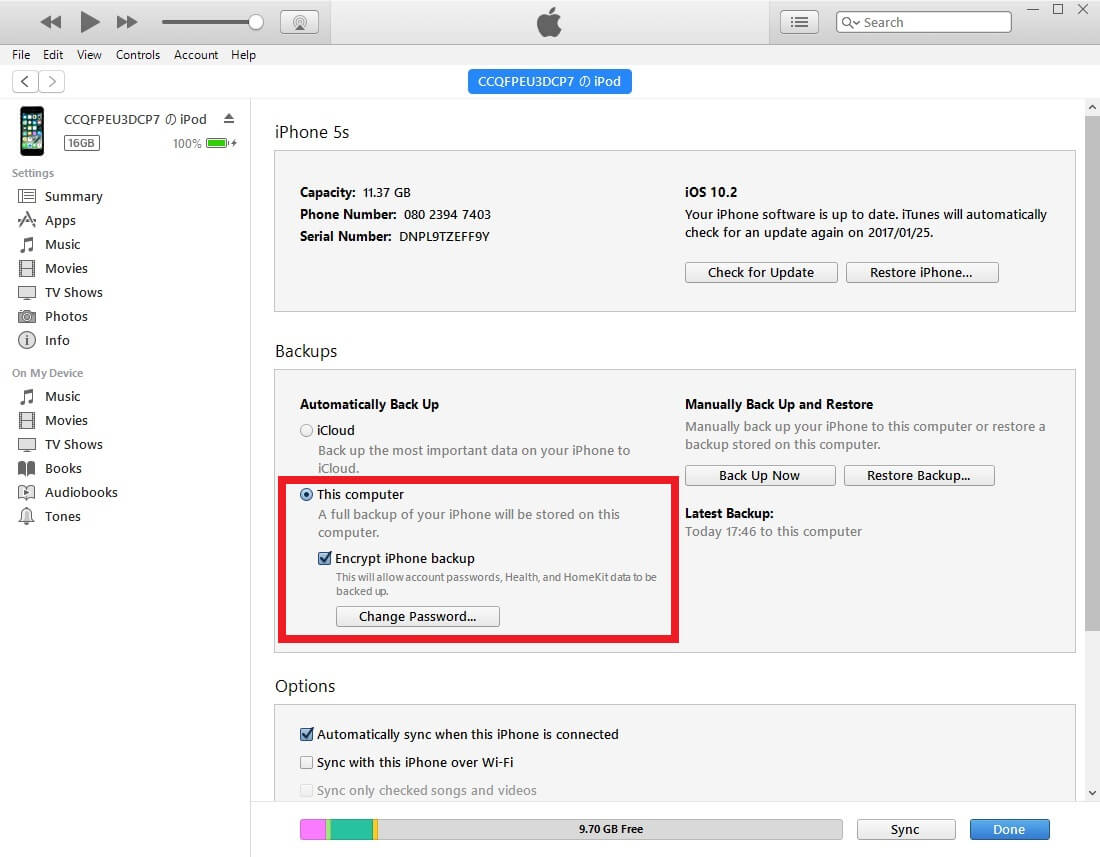Rewind to the previous track
Image resolution: width=1100 pixels, height=857 pixels.
(x=51, y=22)
